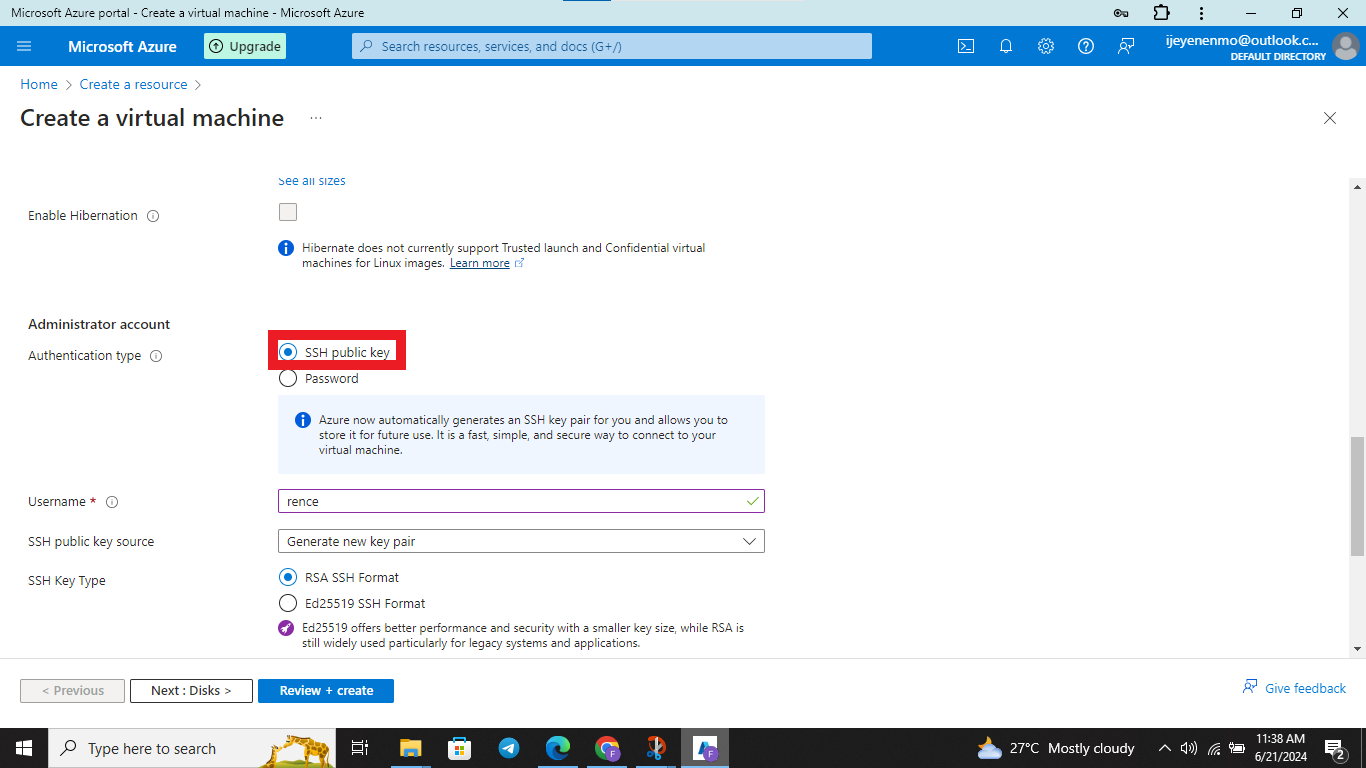This screenshot has width=1366, height=768.
Task: Open the browser three-dot menu
Action: coord(1201,13)
